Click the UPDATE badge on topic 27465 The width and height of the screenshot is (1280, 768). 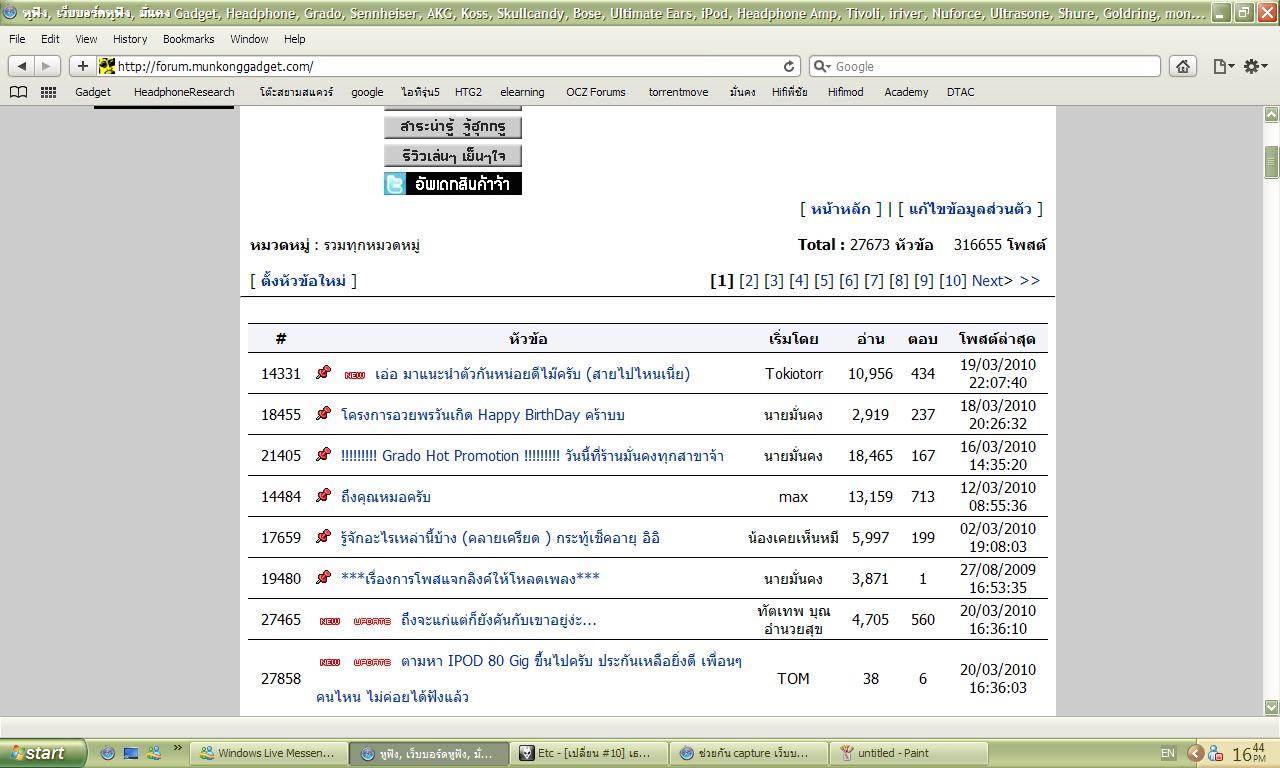pyautogui.click(x=372, y=621)
